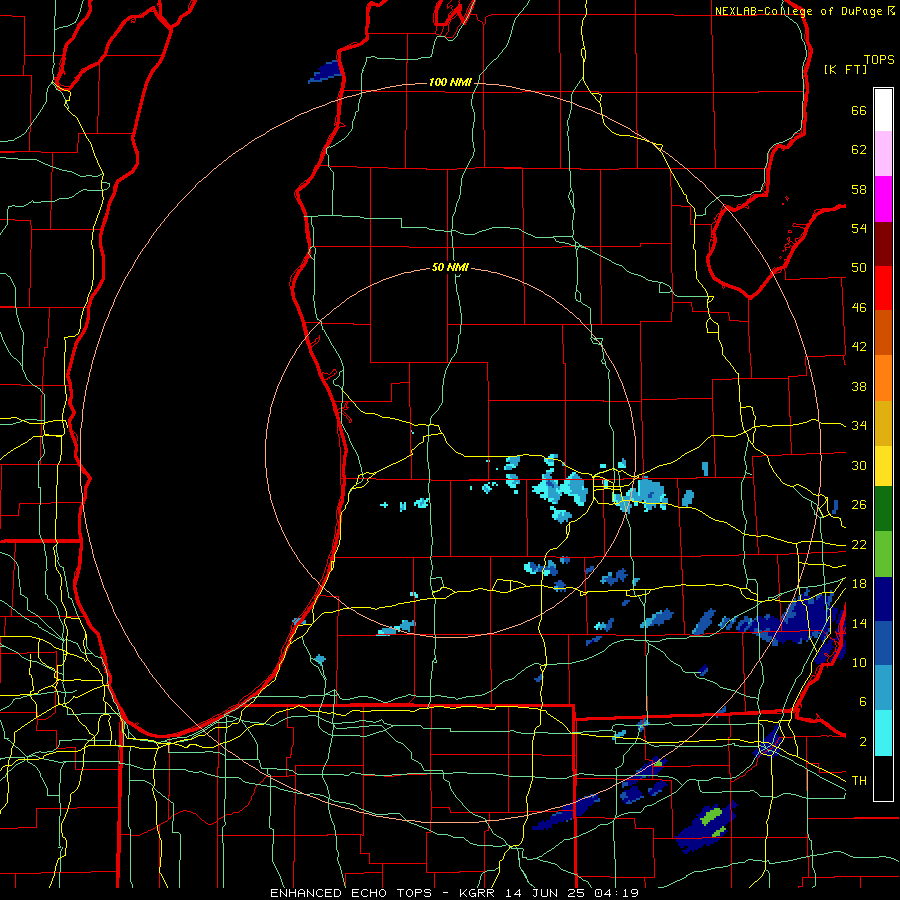The height and width of the screenshot is (900, 900).
Task: Click the light green swatch near 22 on the color scale
Action: tap(883, 554)
